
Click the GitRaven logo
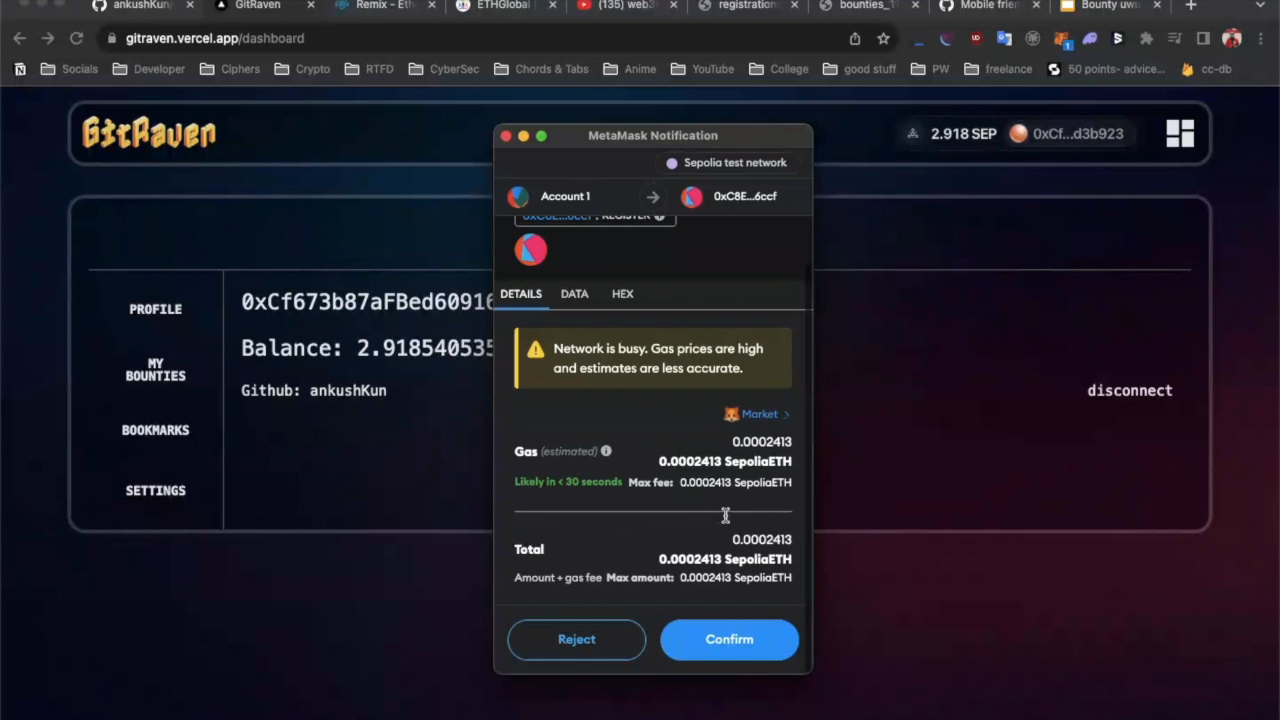149,133
